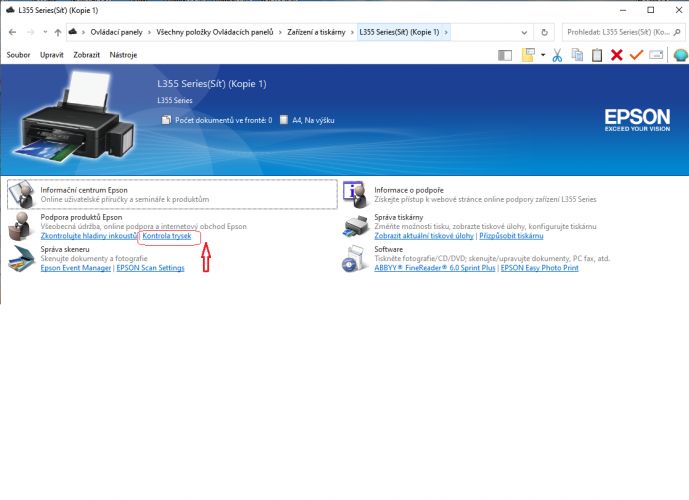Click the Informace o podpoře icon
The width and height of the screenshot is (689, 500).
click(x=355, y=194)
